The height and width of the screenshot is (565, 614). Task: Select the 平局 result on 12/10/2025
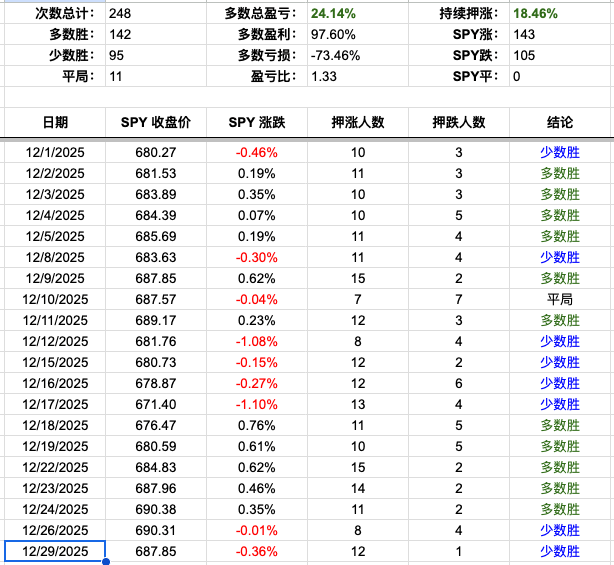[562, 300]
